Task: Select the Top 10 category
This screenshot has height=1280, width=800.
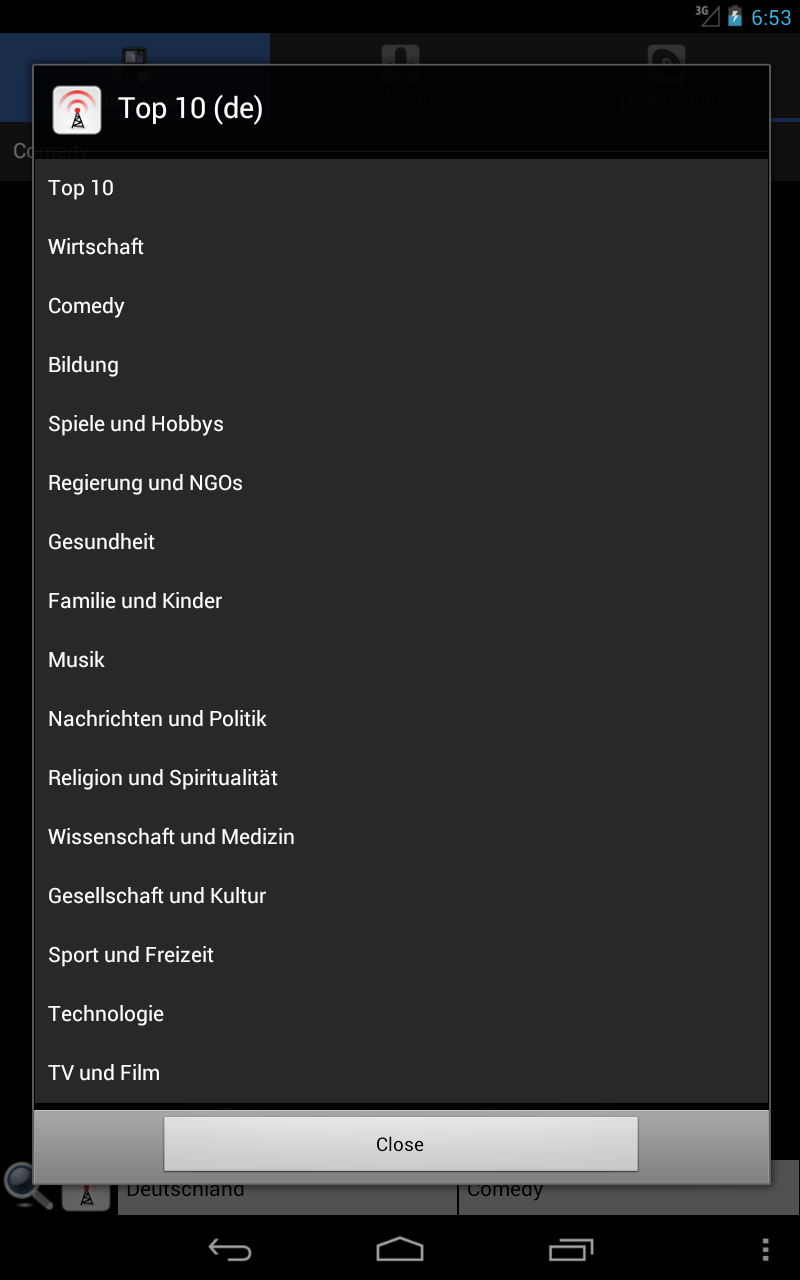Action: click(x=401, y=188)
